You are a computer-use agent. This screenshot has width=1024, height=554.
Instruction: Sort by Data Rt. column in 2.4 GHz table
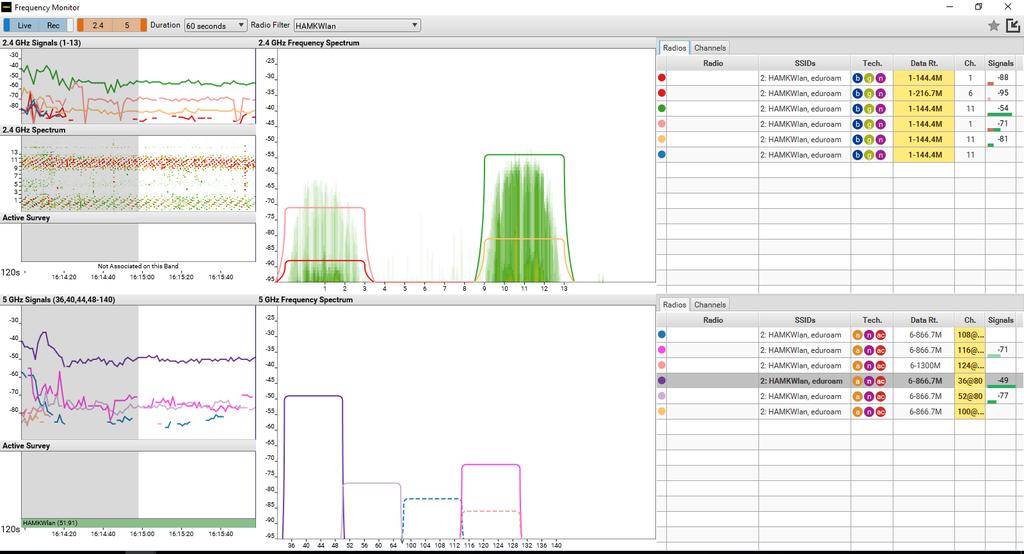(924, 63)
